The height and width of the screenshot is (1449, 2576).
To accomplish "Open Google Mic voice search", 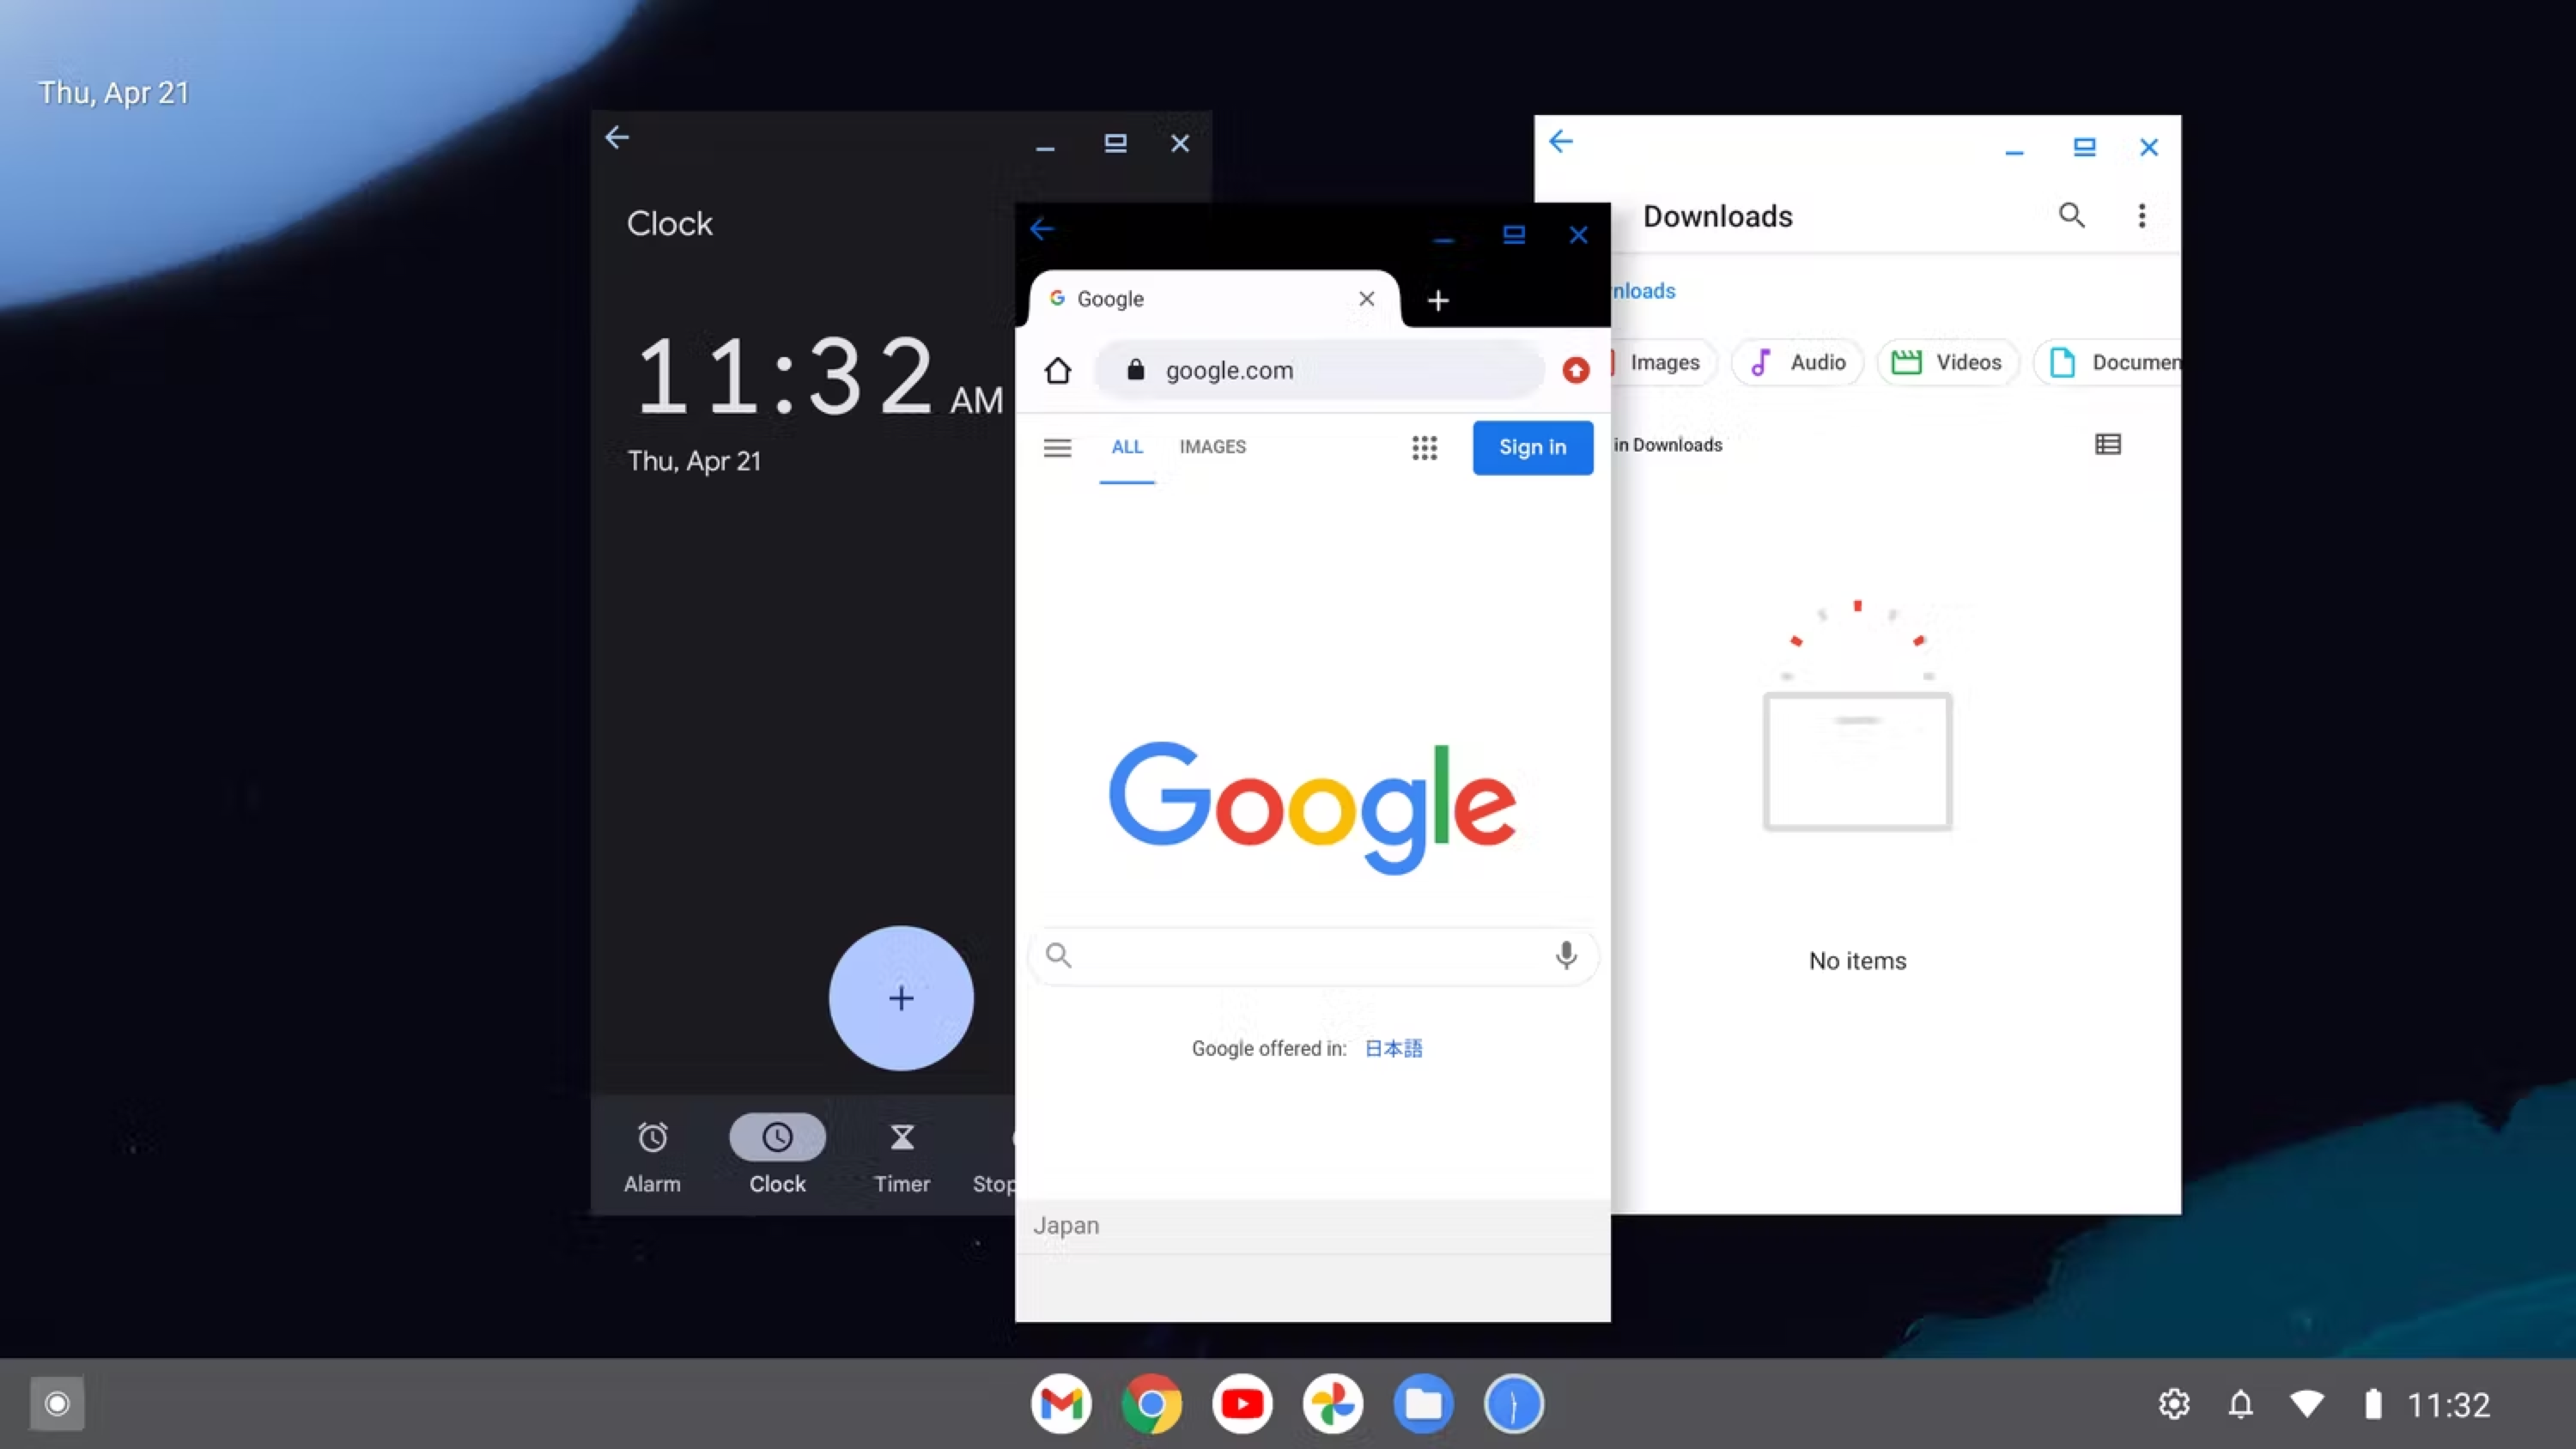I will tap(1564, 955).
